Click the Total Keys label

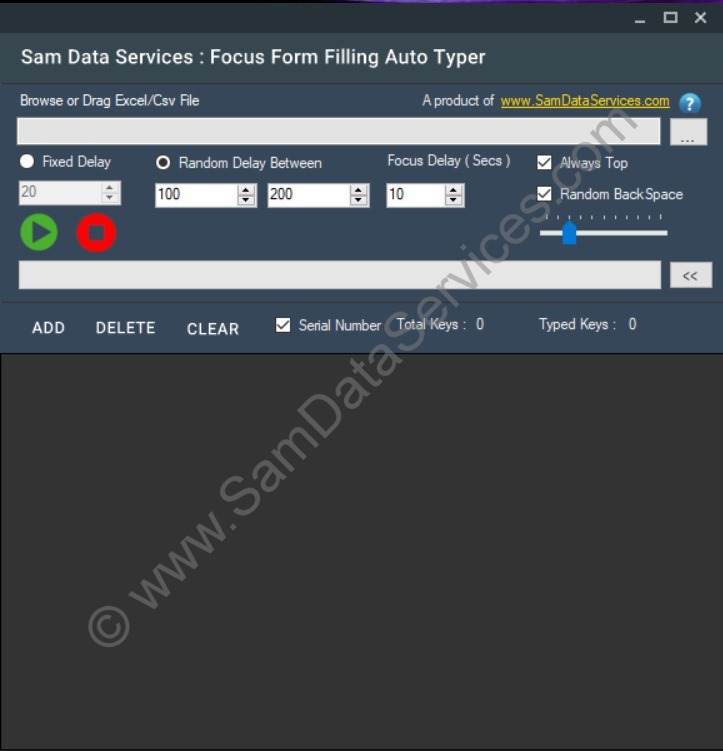(x=431, y=324)
